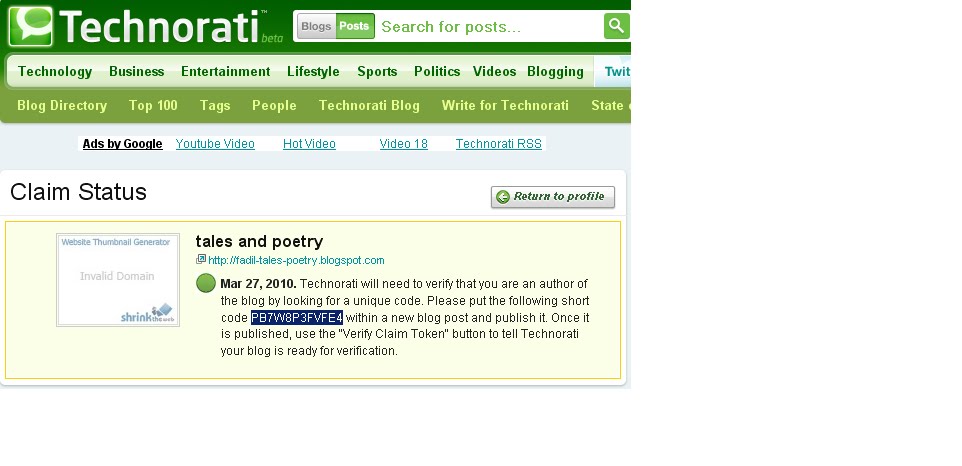Open the Top 100 page
The height and width of the screenshot is (466, 962).
(153, 105)
